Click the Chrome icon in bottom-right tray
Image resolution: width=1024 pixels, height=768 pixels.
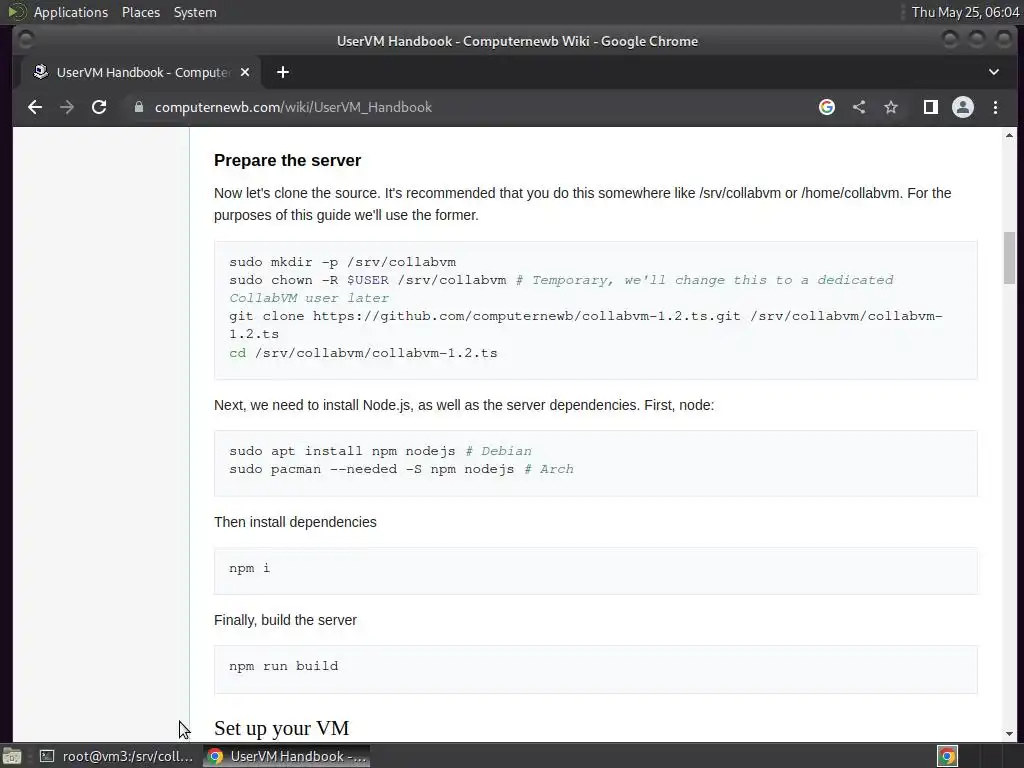coord(948,756)
